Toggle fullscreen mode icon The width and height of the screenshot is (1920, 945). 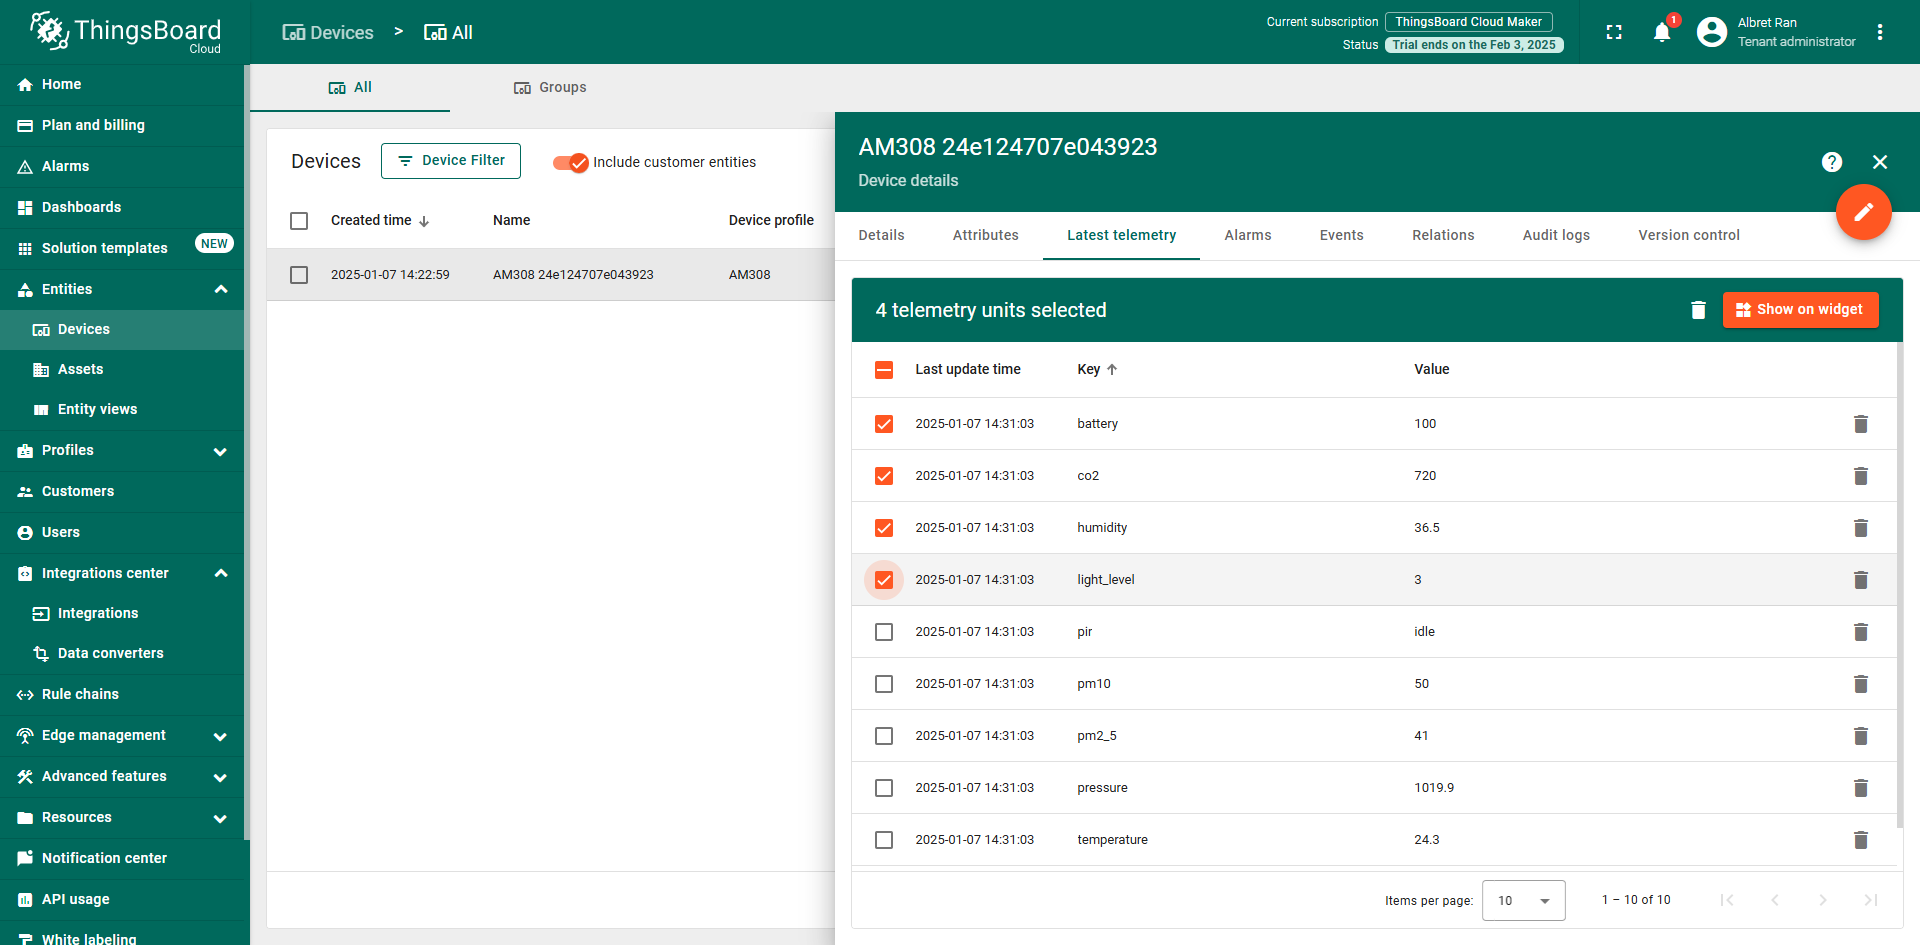(x=1614, y=32)
